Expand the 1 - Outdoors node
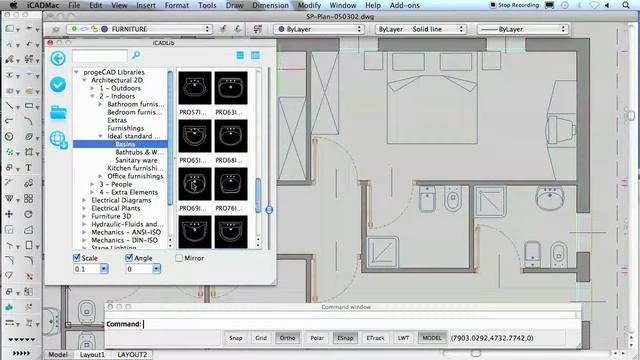 click(x=93, y=88)
